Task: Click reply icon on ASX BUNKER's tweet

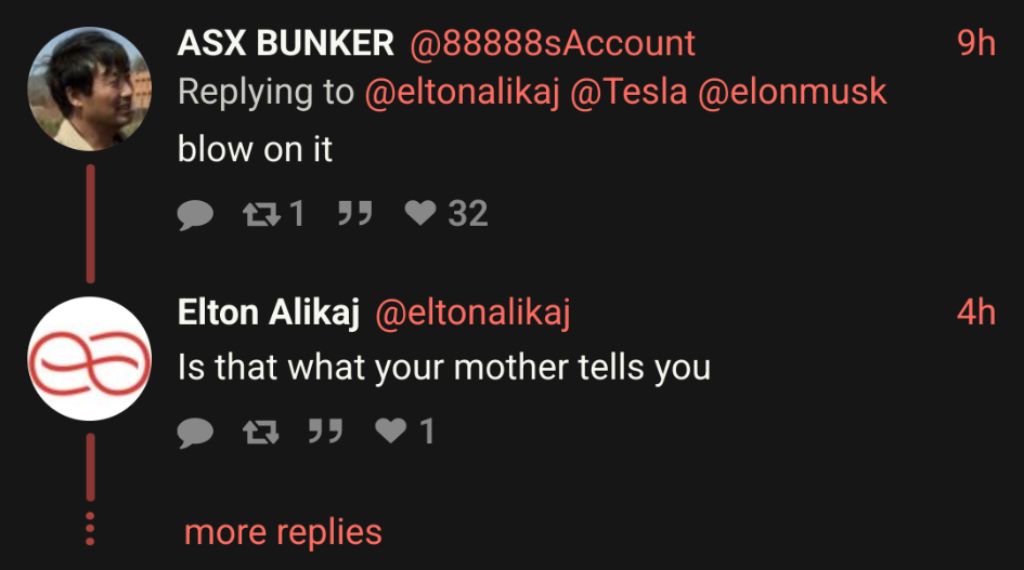Action: (196, 214)
